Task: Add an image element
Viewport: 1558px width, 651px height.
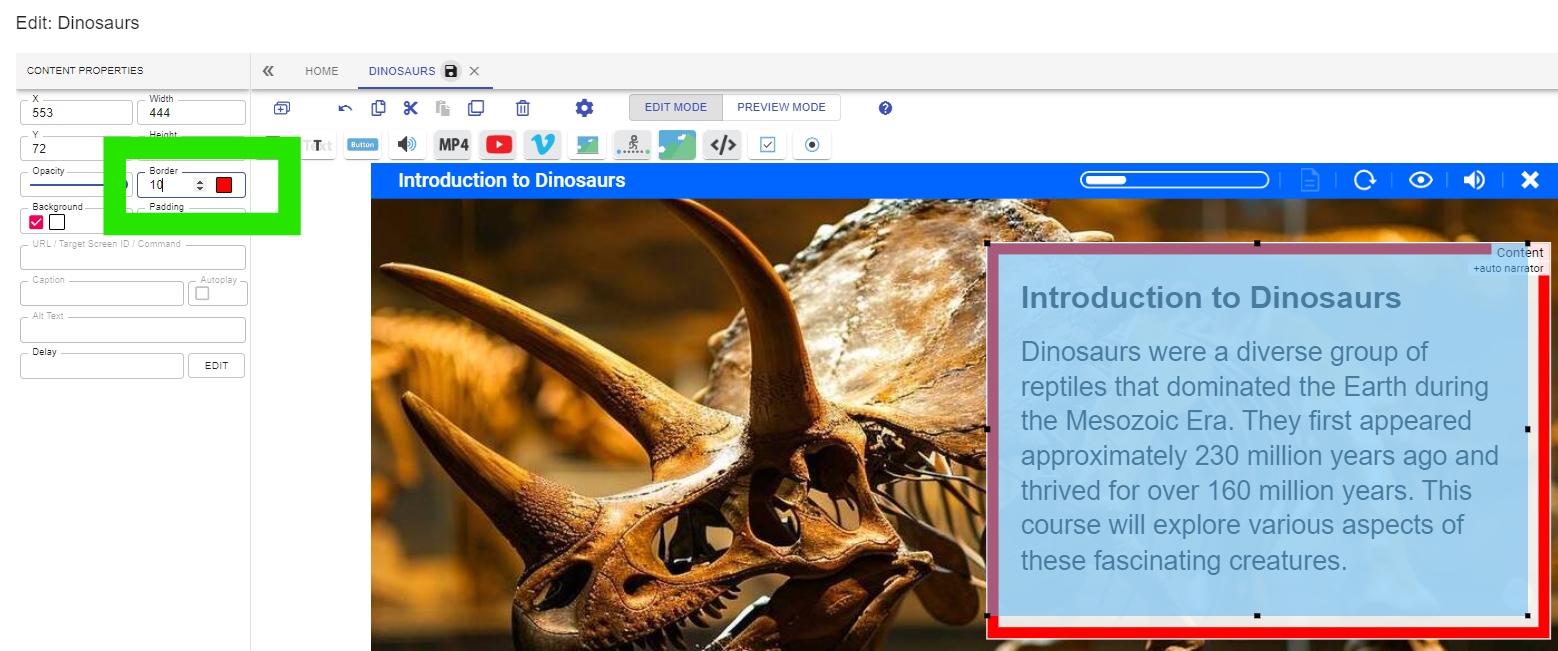Action: [x=587, y=145]
